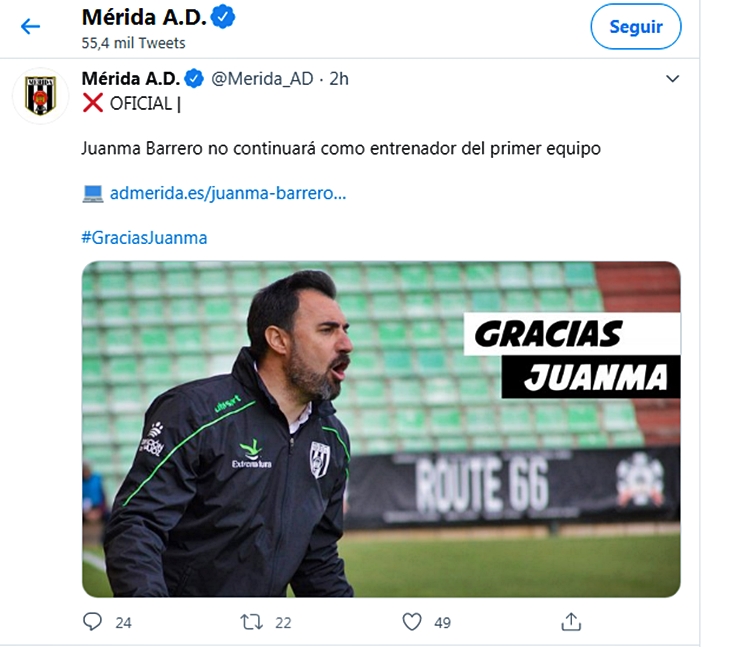
Task: Go back using the left arrow
Action: (30, 27)
